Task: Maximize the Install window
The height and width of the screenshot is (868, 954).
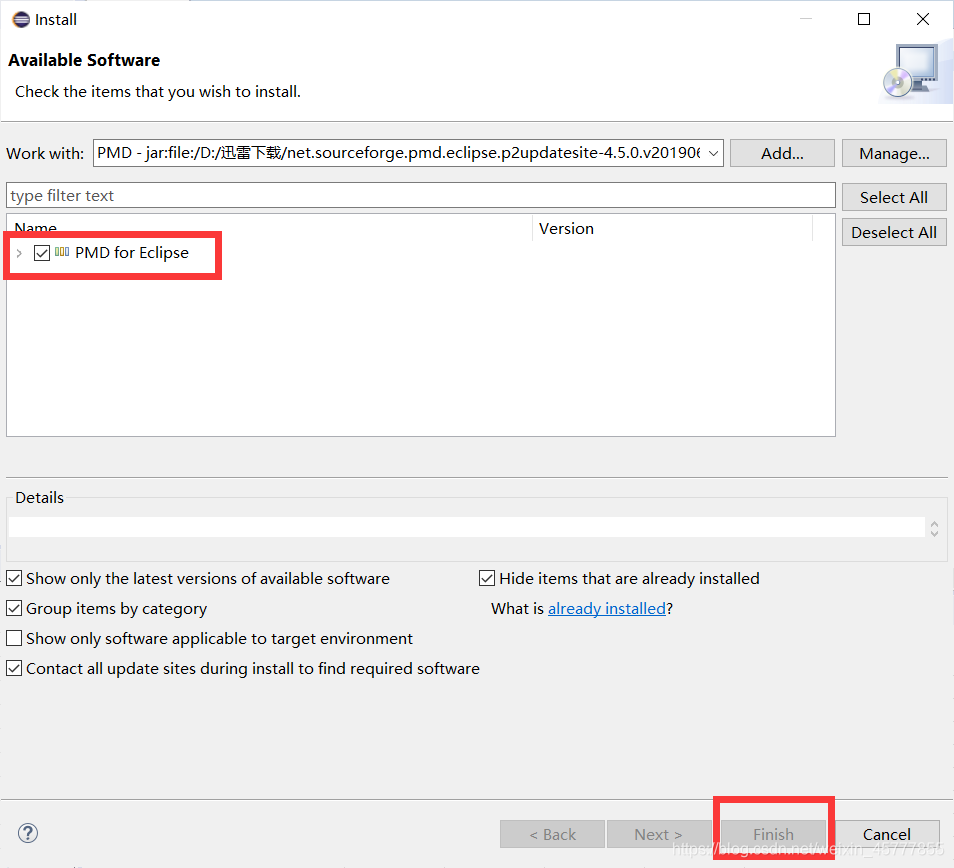Action: pyautogui.click(x=864, y=19)
